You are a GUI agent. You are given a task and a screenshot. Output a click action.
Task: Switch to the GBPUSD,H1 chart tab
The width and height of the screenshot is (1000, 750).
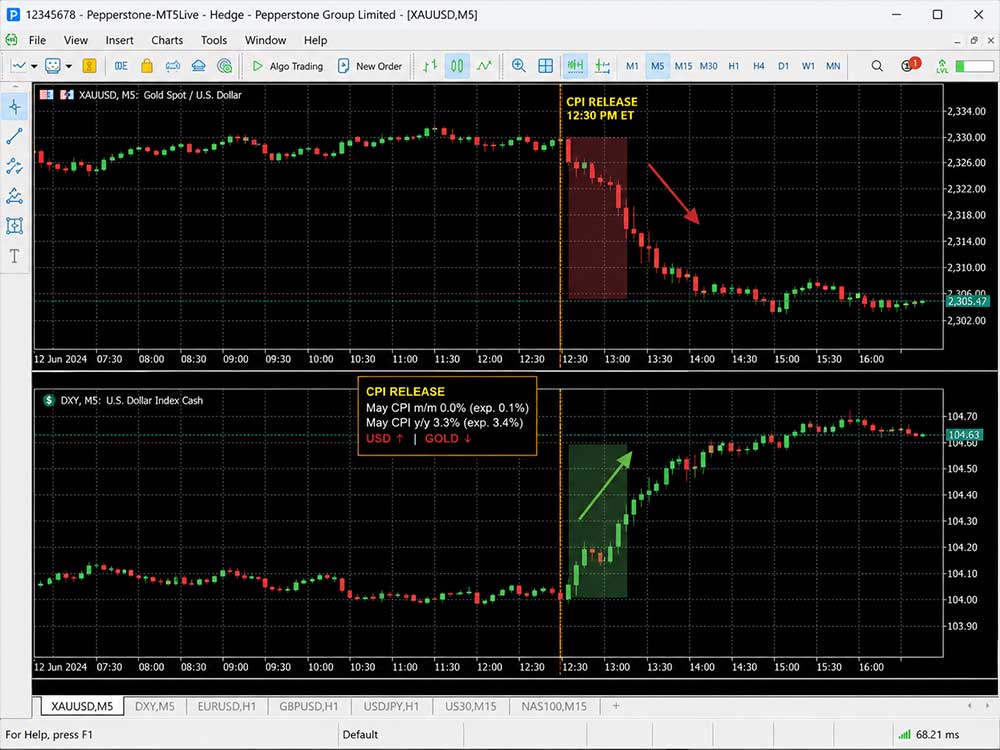coord(309,706)
